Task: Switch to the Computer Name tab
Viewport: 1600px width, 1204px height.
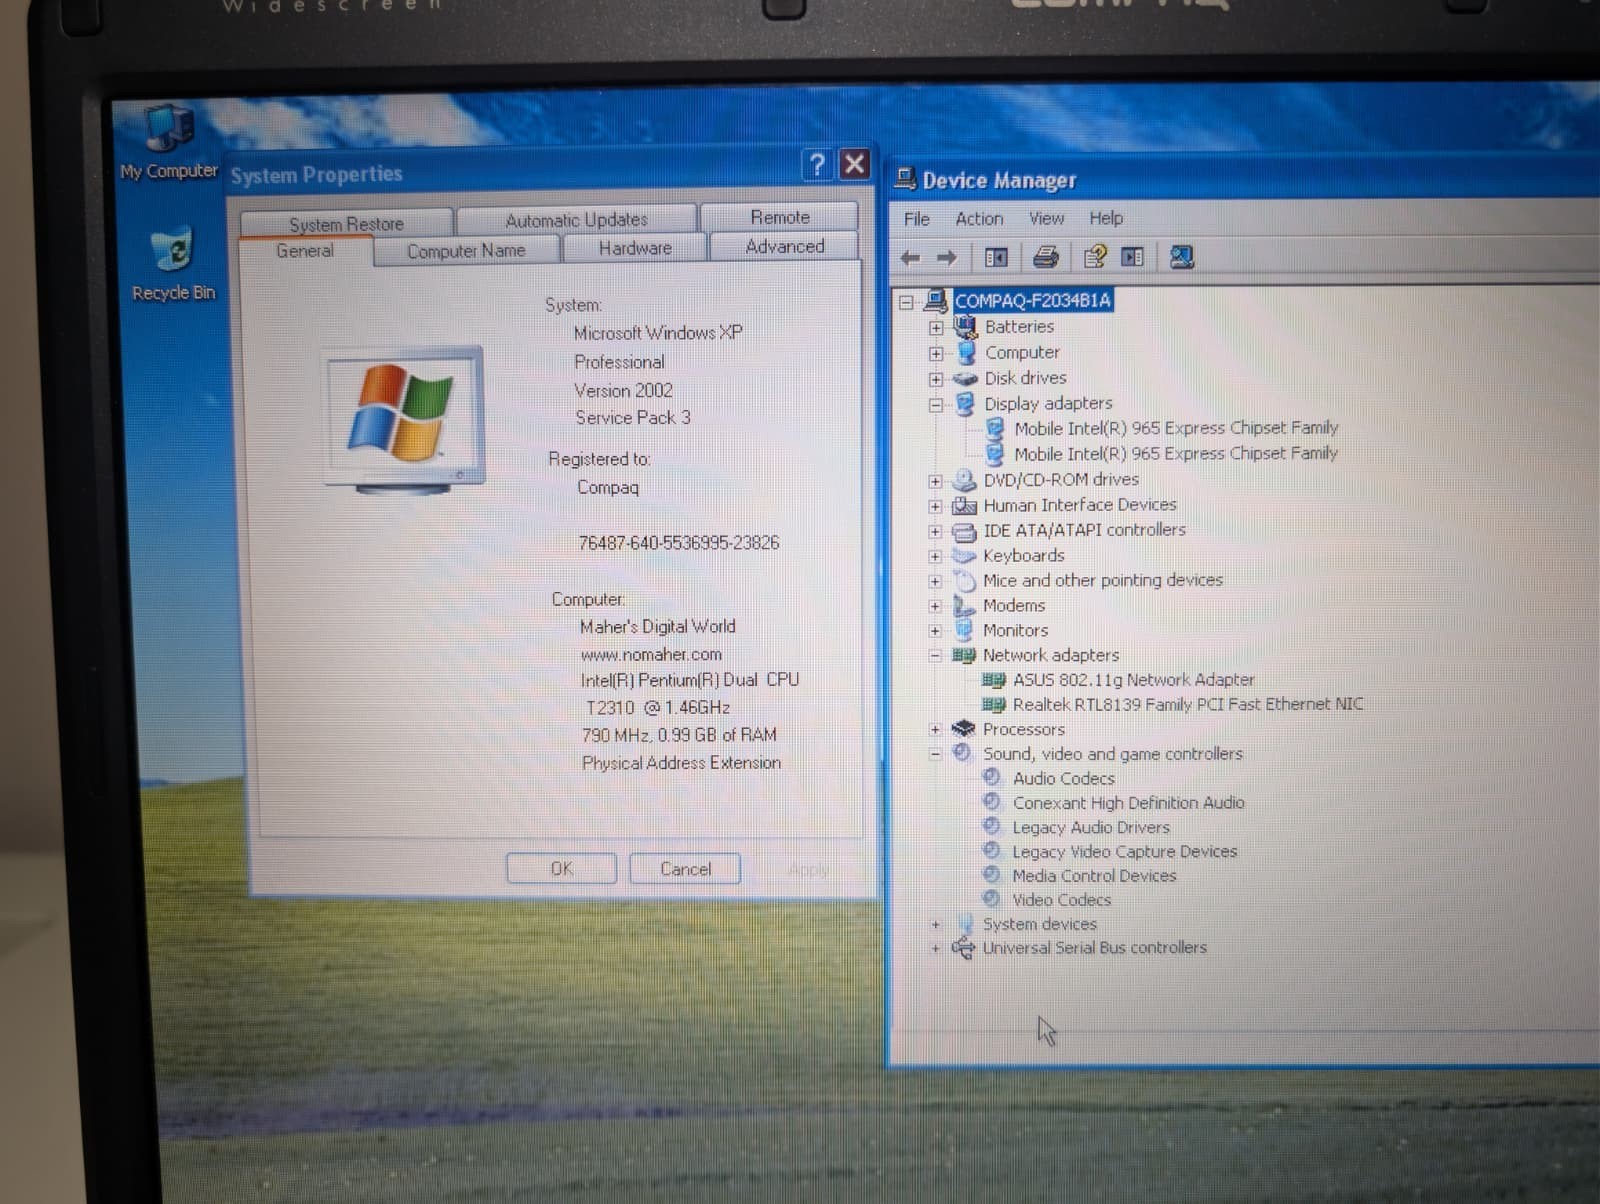Action: point(466,251)
